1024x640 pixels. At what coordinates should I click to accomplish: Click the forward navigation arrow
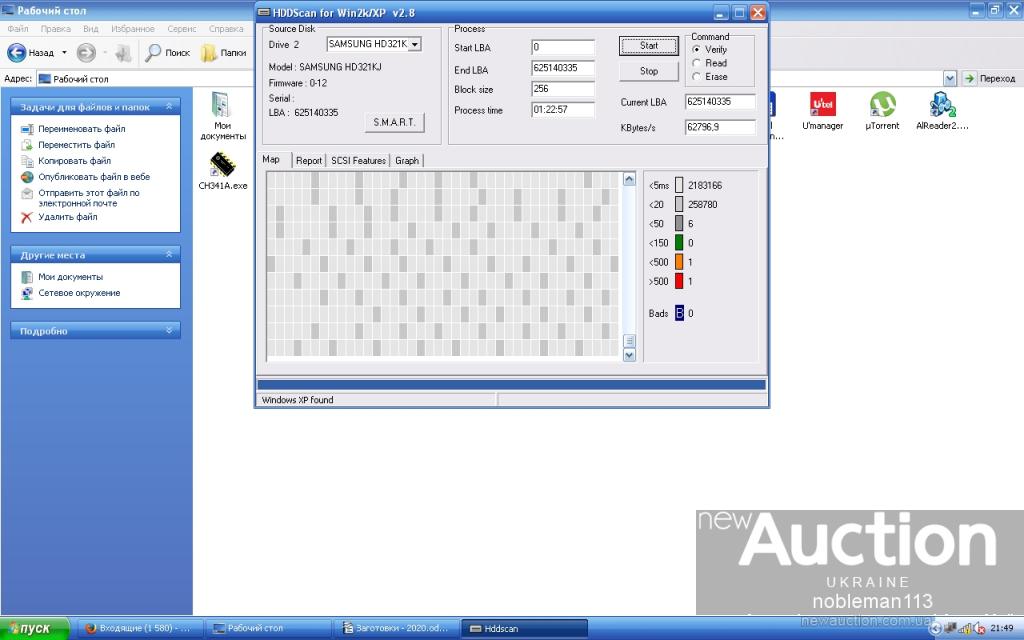pyautogui.click(x=86, y=52)
